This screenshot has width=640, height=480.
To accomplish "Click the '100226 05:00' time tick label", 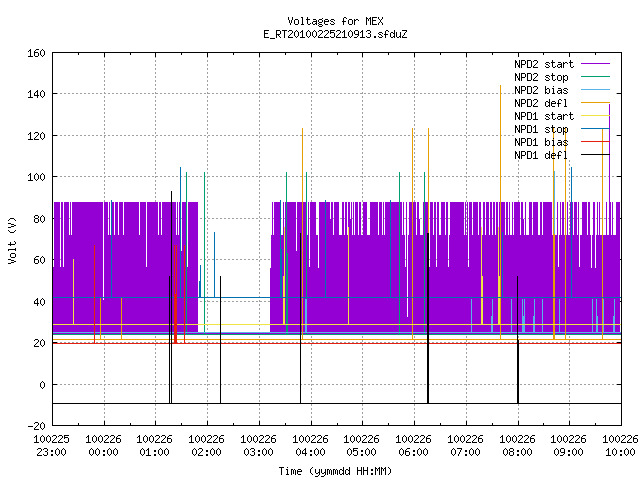I will tap(361, 446).
